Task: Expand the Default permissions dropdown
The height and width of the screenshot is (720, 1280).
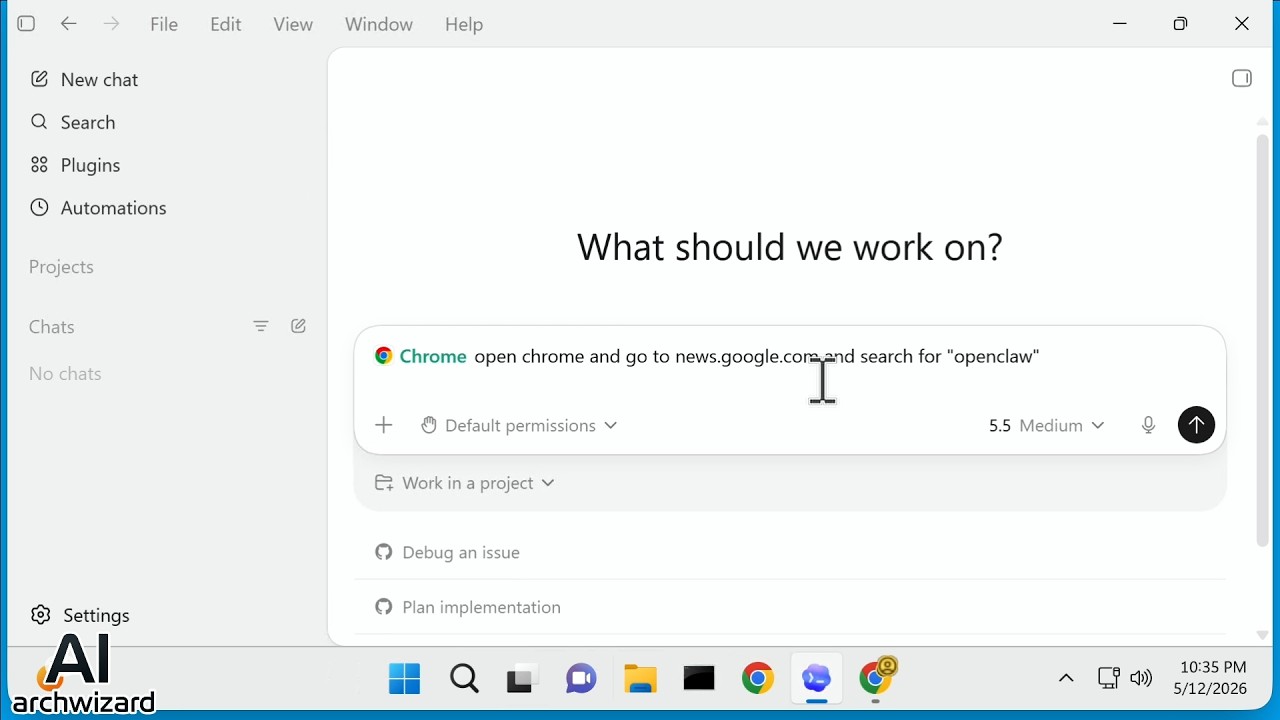Action: pyautogui.click(x=519, y=426)
